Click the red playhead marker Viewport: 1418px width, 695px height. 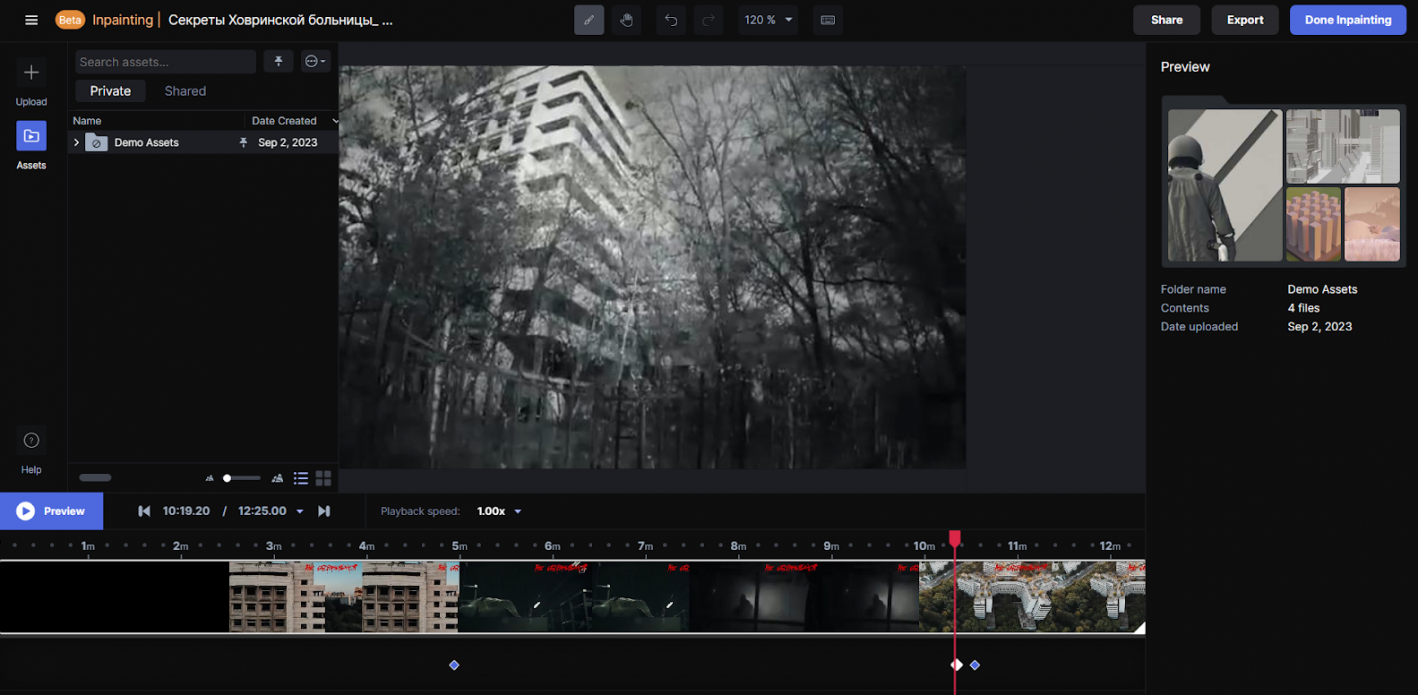(955, 539)
